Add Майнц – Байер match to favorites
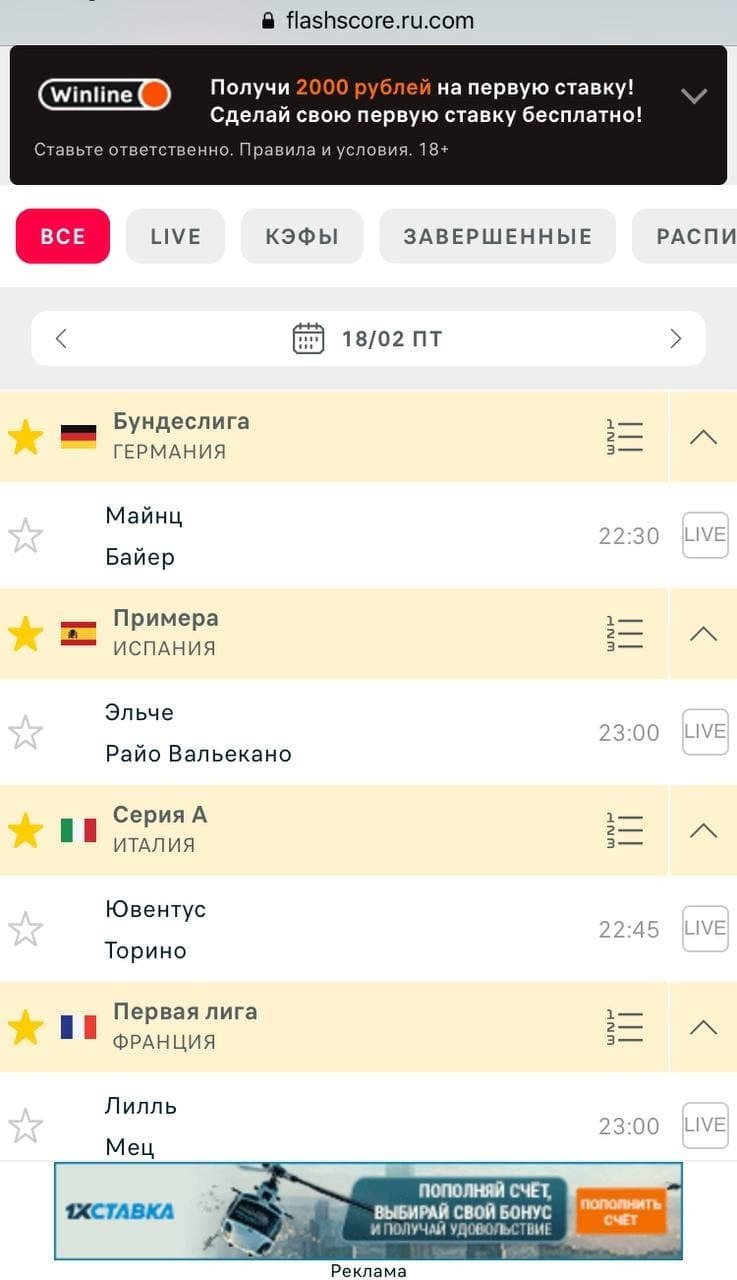The width and height of the screenshot is (737, 1280). coord(25,536)
